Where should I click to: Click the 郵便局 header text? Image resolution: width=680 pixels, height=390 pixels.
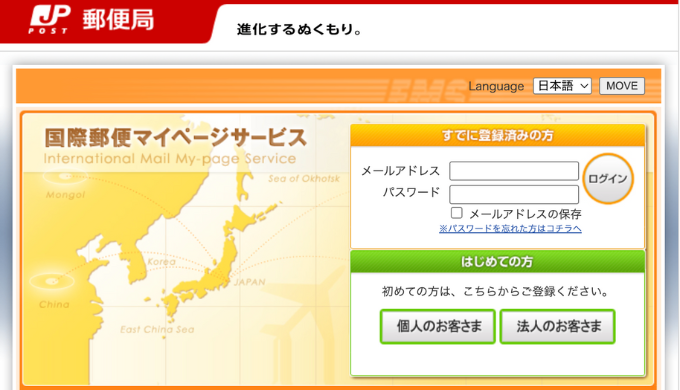tap(118, 20)
